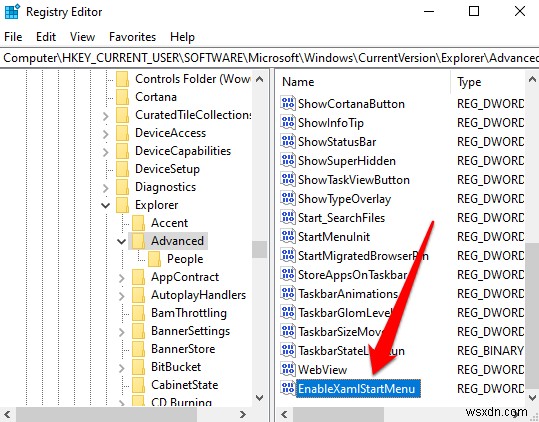Select the ShowTaskViewButton value name
Image resolution: width=539 pixels, height=422 pixels.
pos(354,180)
